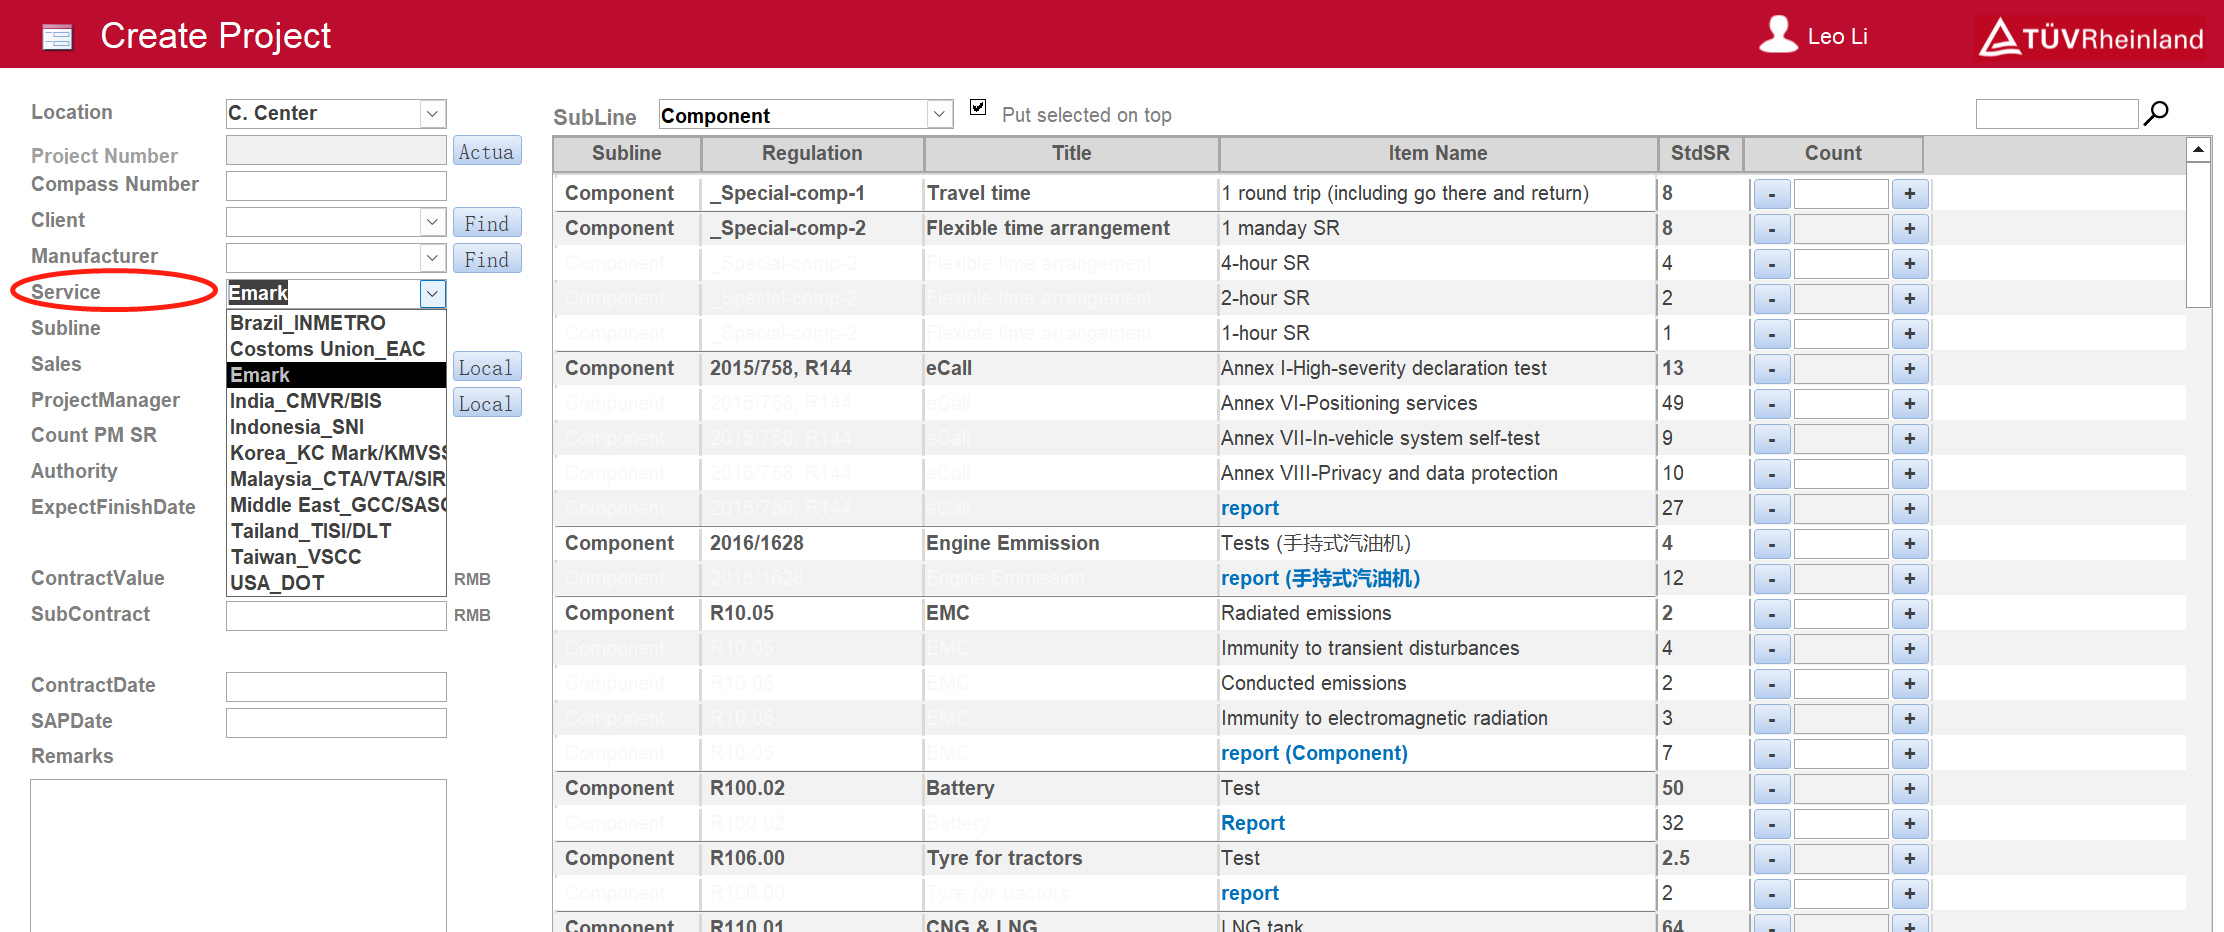Click the Find button next to Manufacturer
The height and width of the screenshot is (932, 2224).
(x=486, y=260)
